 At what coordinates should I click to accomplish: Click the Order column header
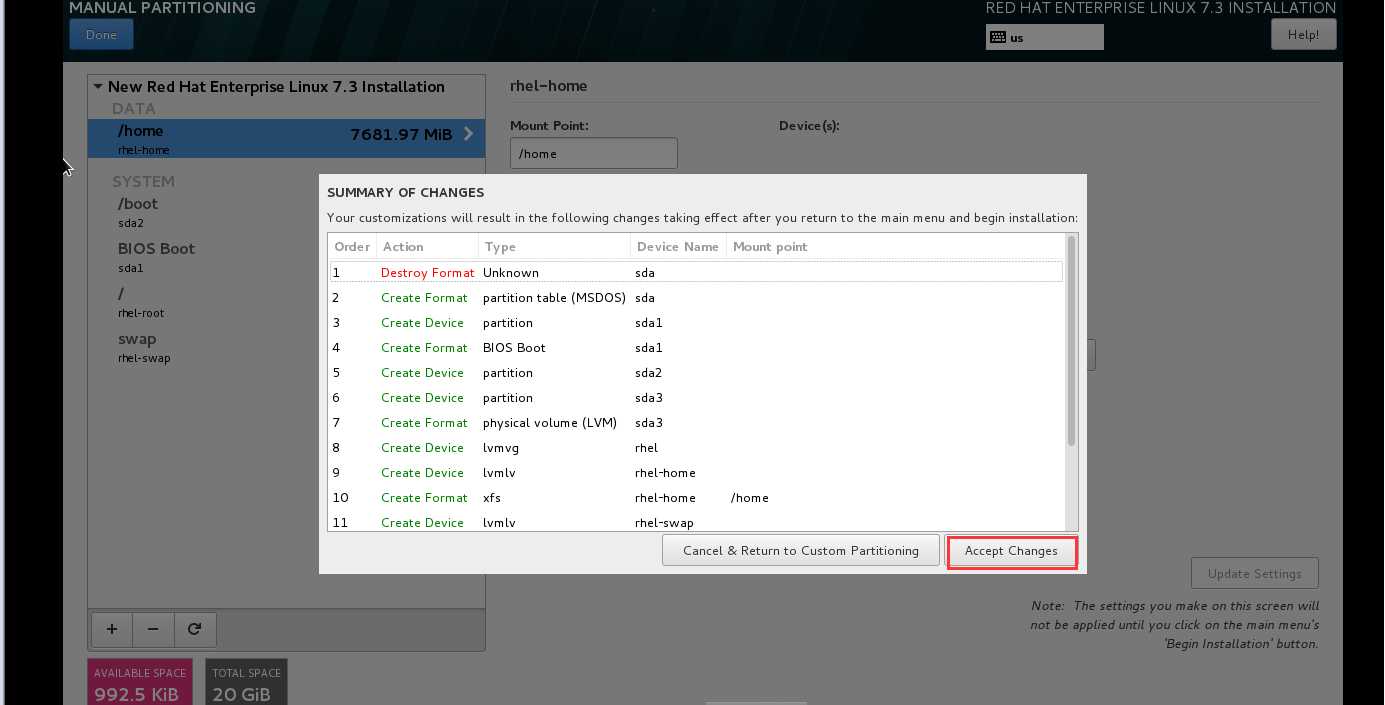tap(352, 247)
